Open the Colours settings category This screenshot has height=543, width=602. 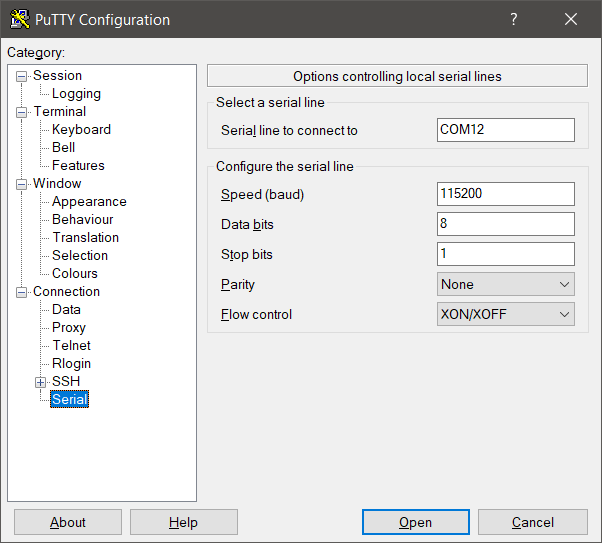point(75,274)
